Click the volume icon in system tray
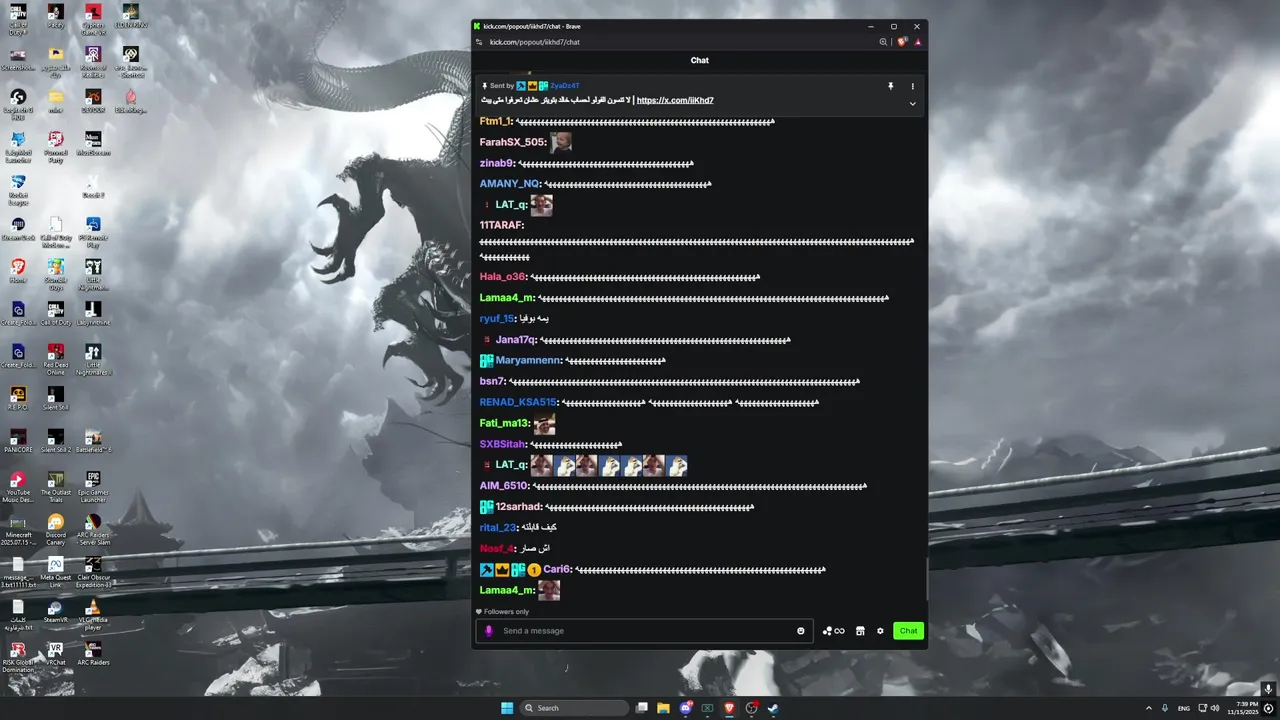1280x720 pixels. [x=1215, y=708]
